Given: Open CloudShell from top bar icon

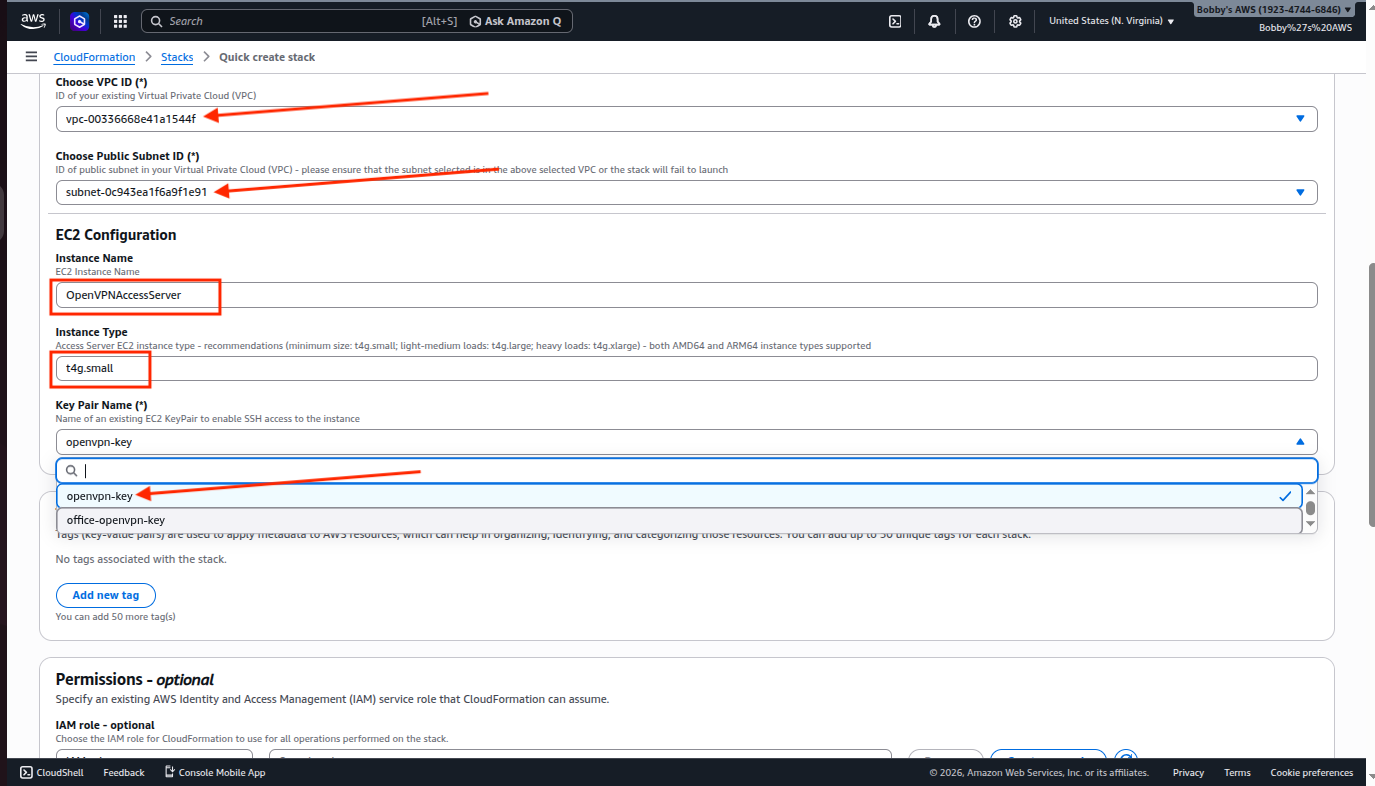Looking at the screenshot, I should pos(896,21).
